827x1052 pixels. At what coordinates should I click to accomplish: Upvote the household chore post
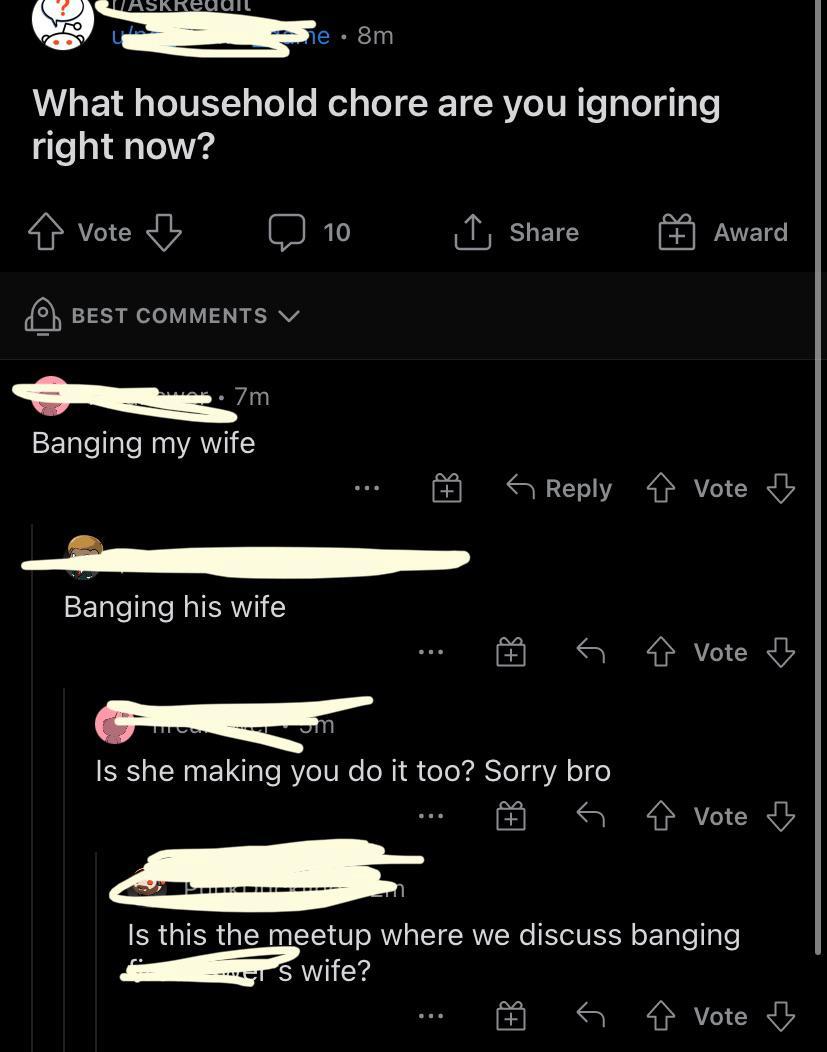pyautogui.click(x=46, y=232)
